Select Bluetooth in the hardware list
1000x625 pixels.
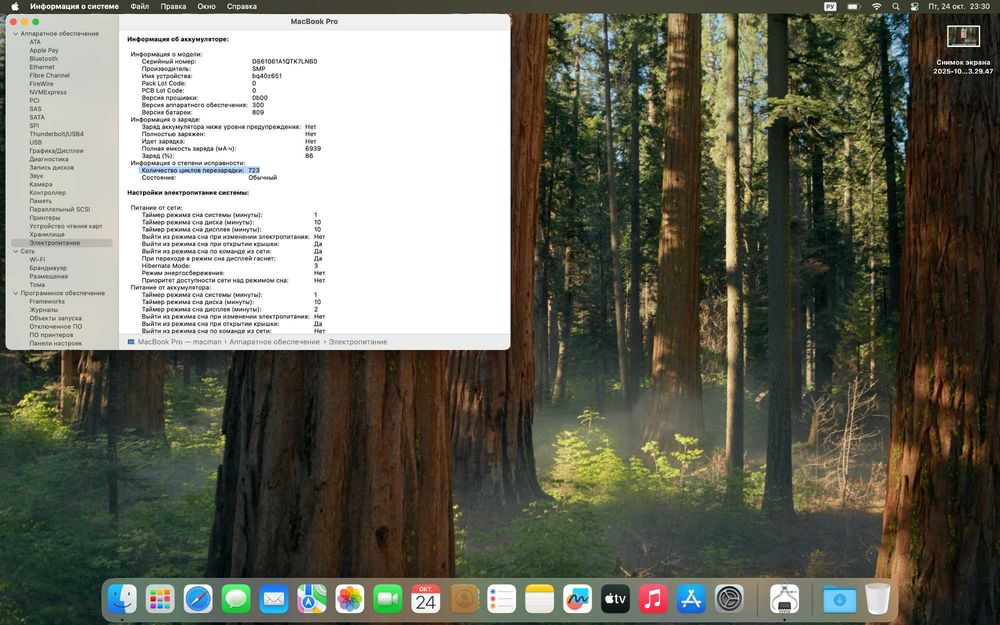pyautogui.click(x=43, y=59)
